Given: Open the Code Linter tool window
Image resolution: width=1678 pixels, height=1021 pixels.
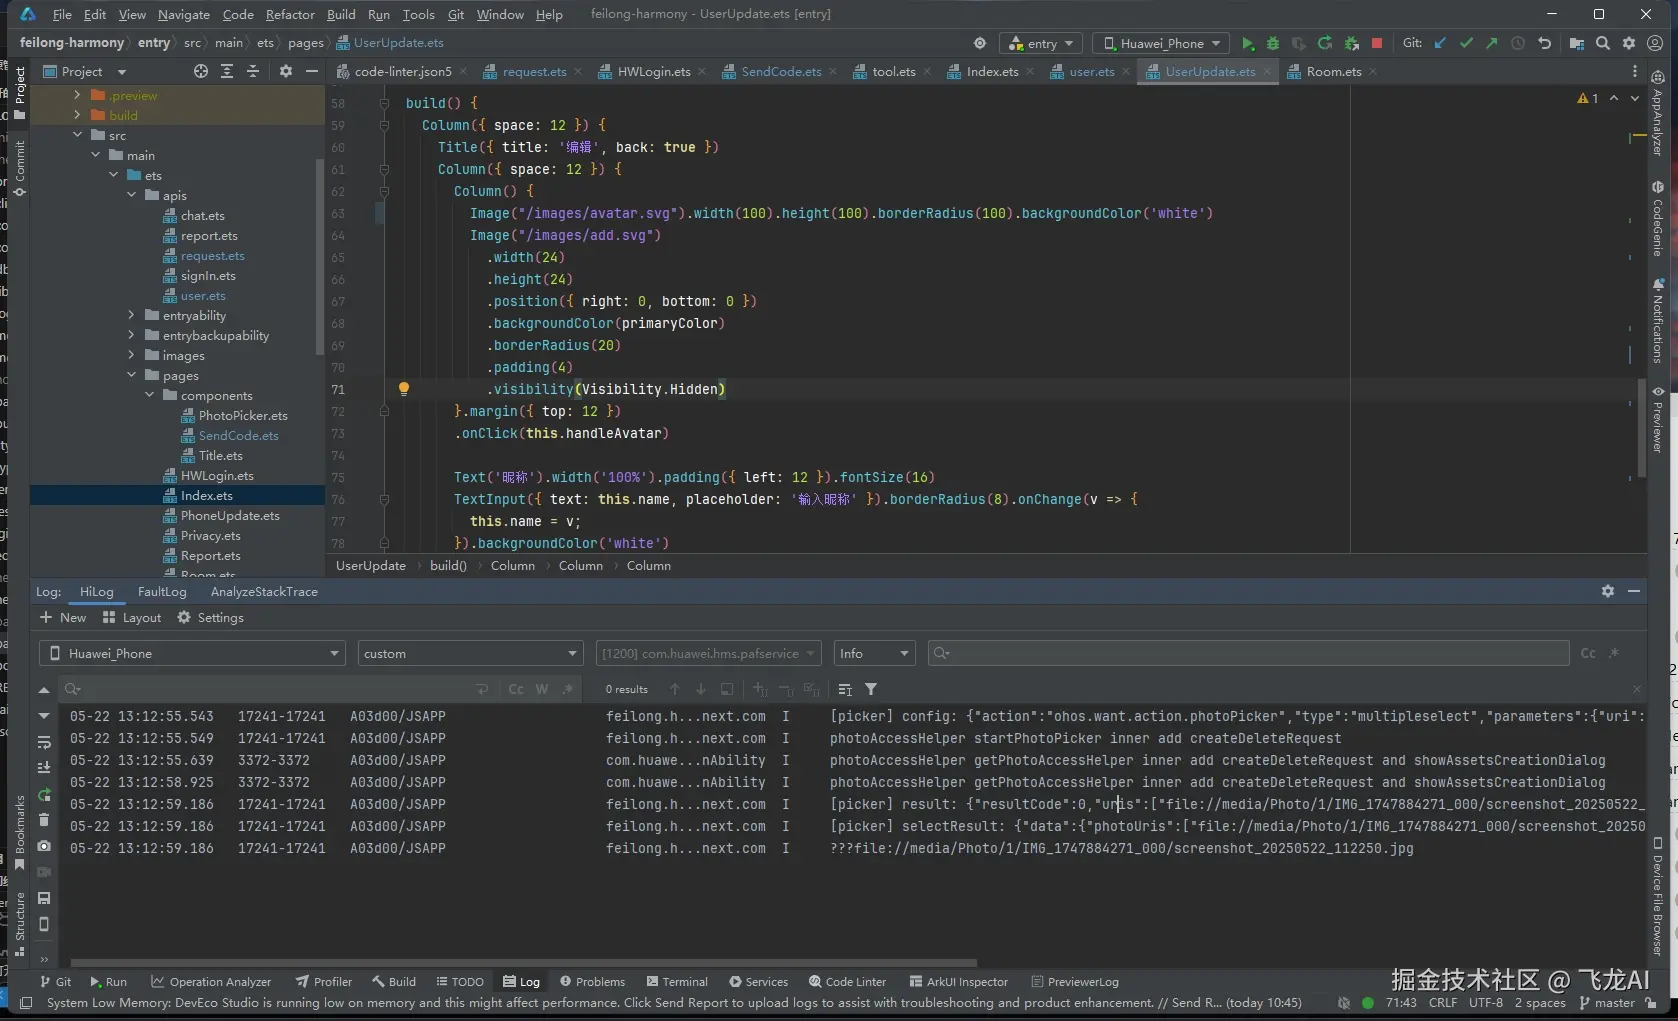Looking at the screenshot, I should tap(847, 982).
